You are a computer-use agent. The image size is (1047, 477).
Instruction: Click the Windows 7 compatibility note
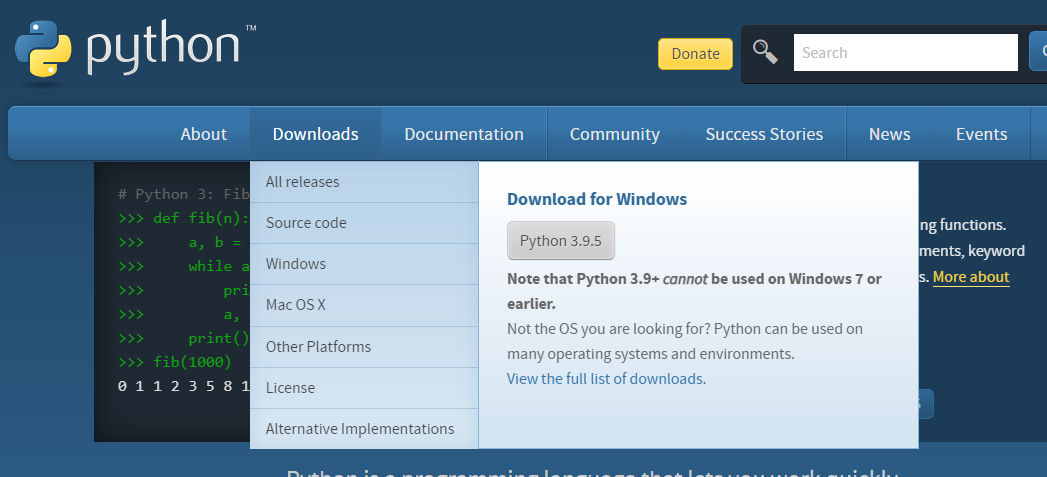tap(694, 291)
